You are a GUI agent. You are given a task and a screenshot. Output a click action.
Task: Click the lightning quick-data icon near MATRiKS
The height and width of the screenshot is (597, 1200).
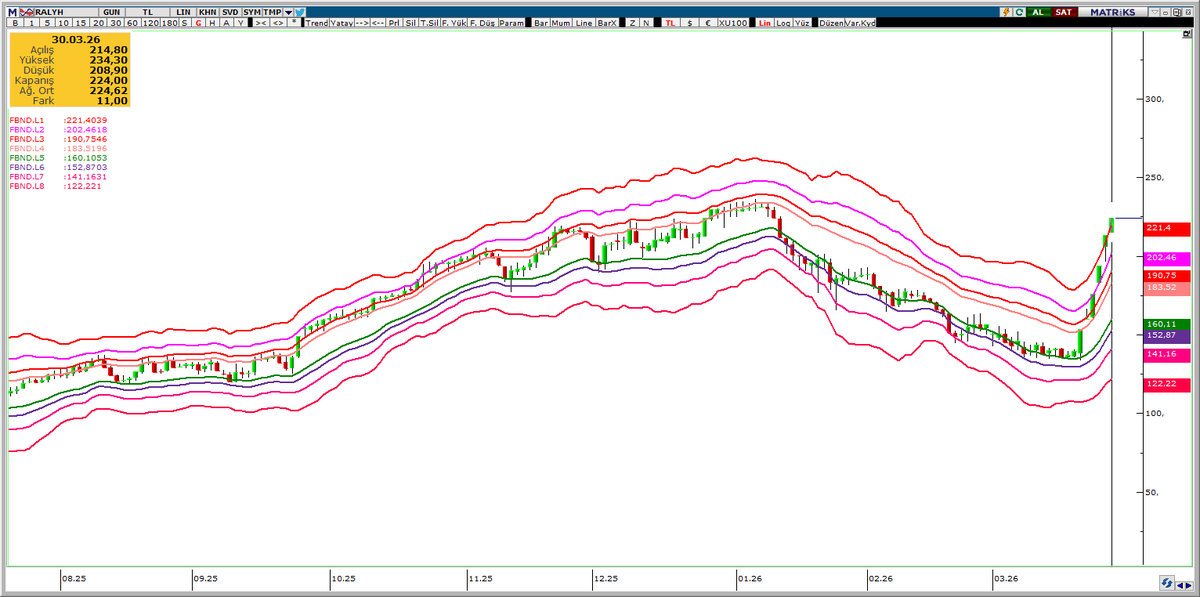pos(1006,10)
